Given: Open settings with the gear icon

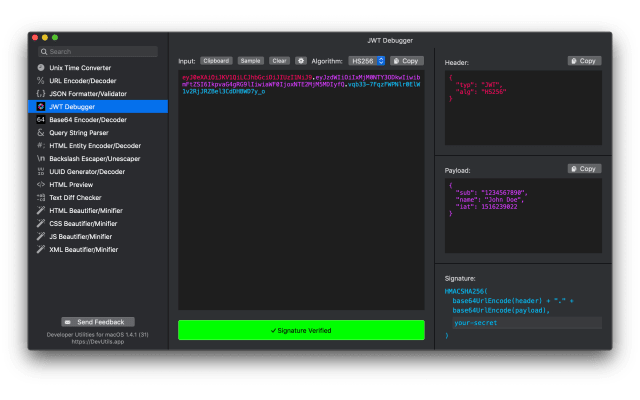Looking at the screenshot, I should click(x=301, y=61).
